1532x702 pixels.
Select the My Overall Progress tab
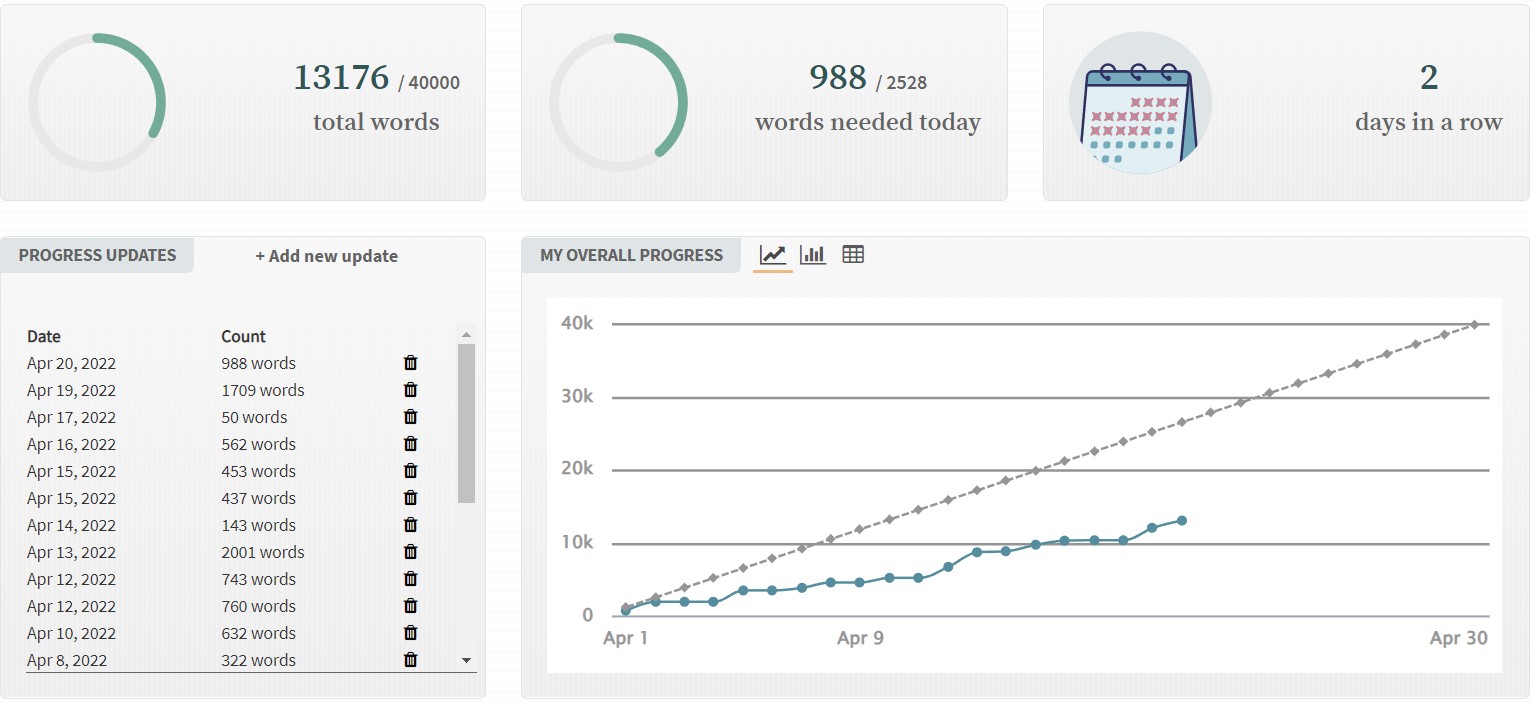pos(631,255)
